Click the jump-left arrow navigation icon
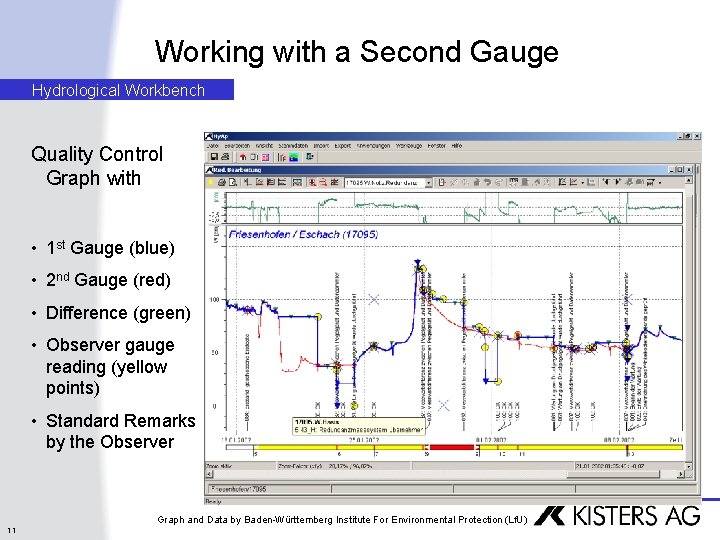720x540 pixels. pyautogui.click(x=607, y=182)
